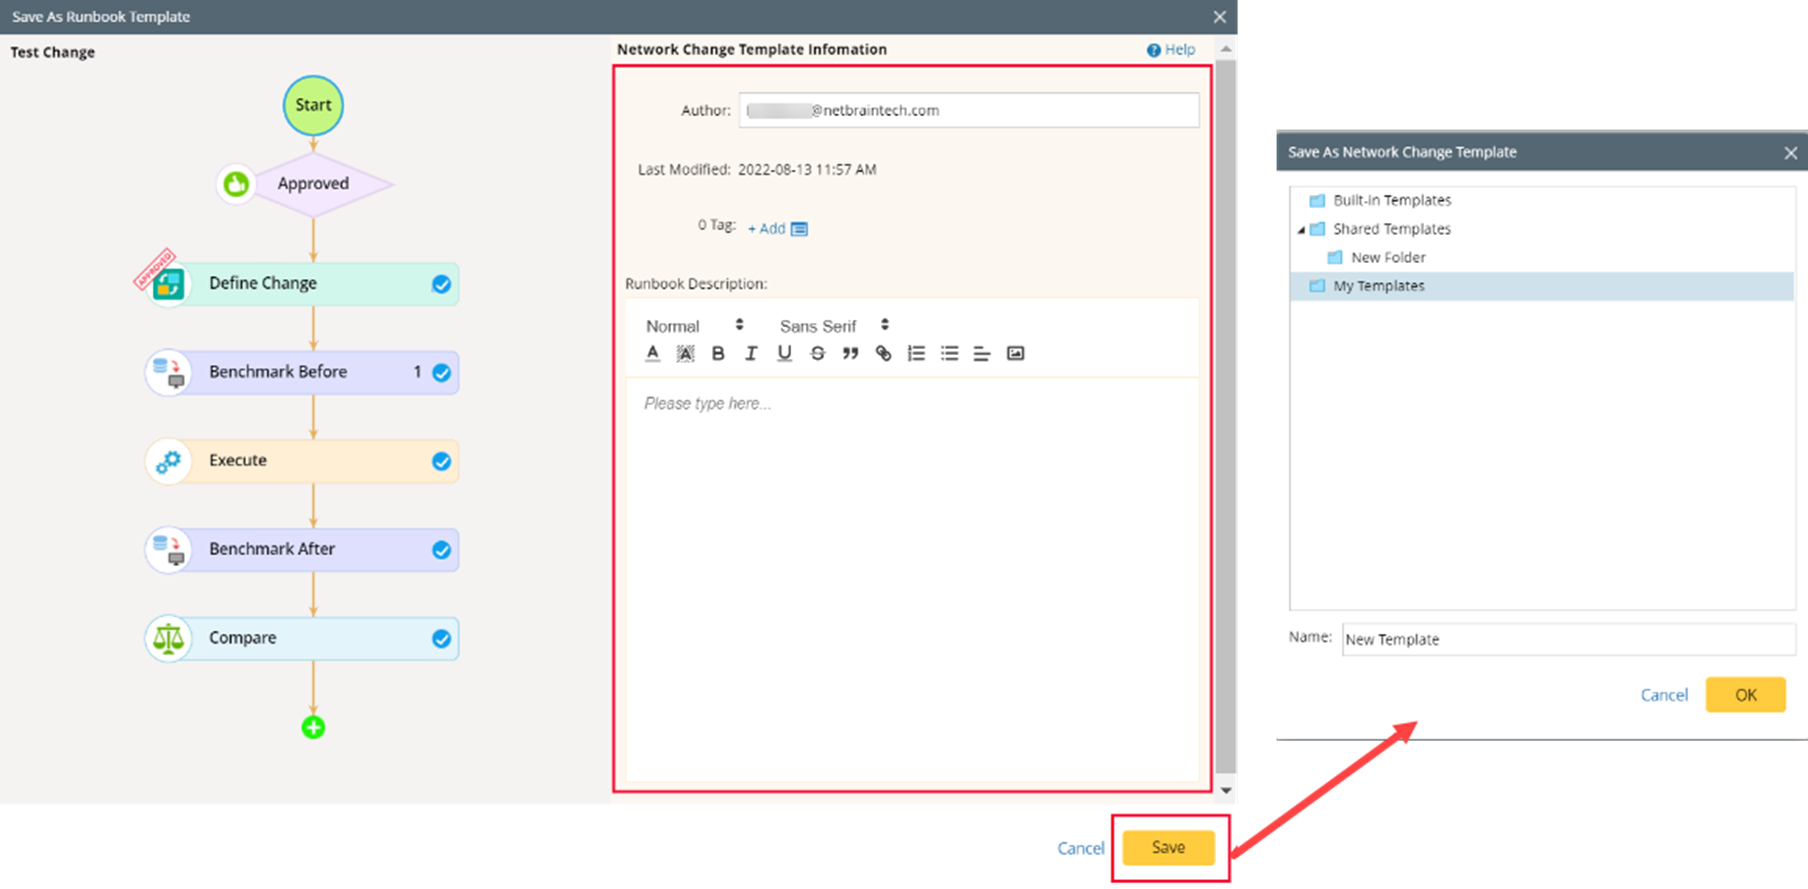Open the text background color picker
This screenshot has width=1808, height=889.
[x=685, y=353]
